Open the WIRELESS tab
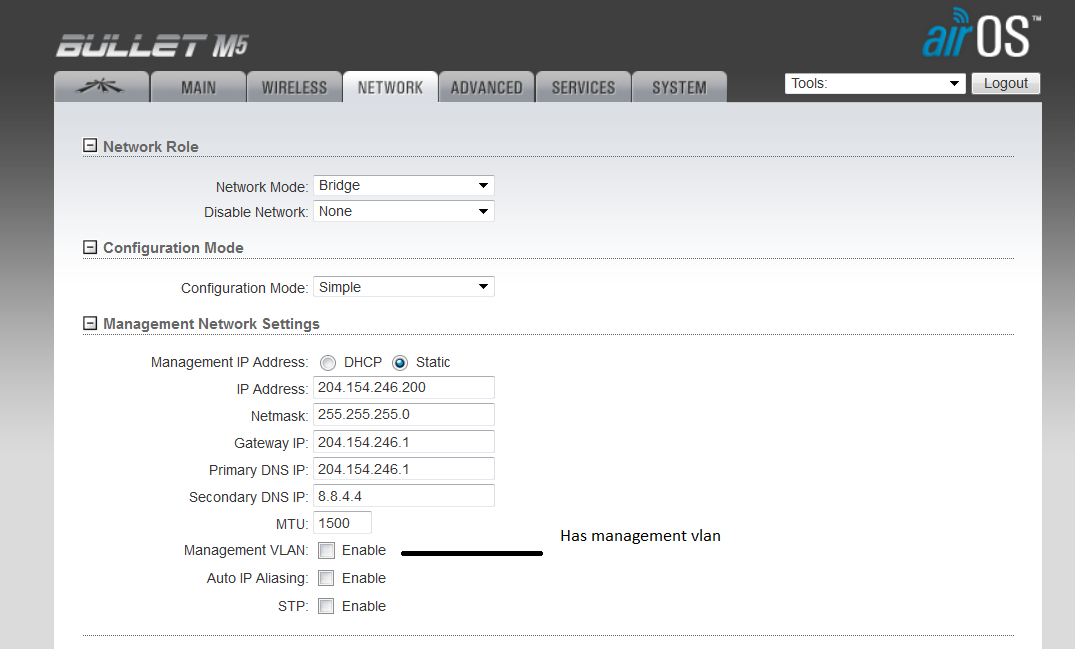1075x649 pixels. tap(294, 87)
